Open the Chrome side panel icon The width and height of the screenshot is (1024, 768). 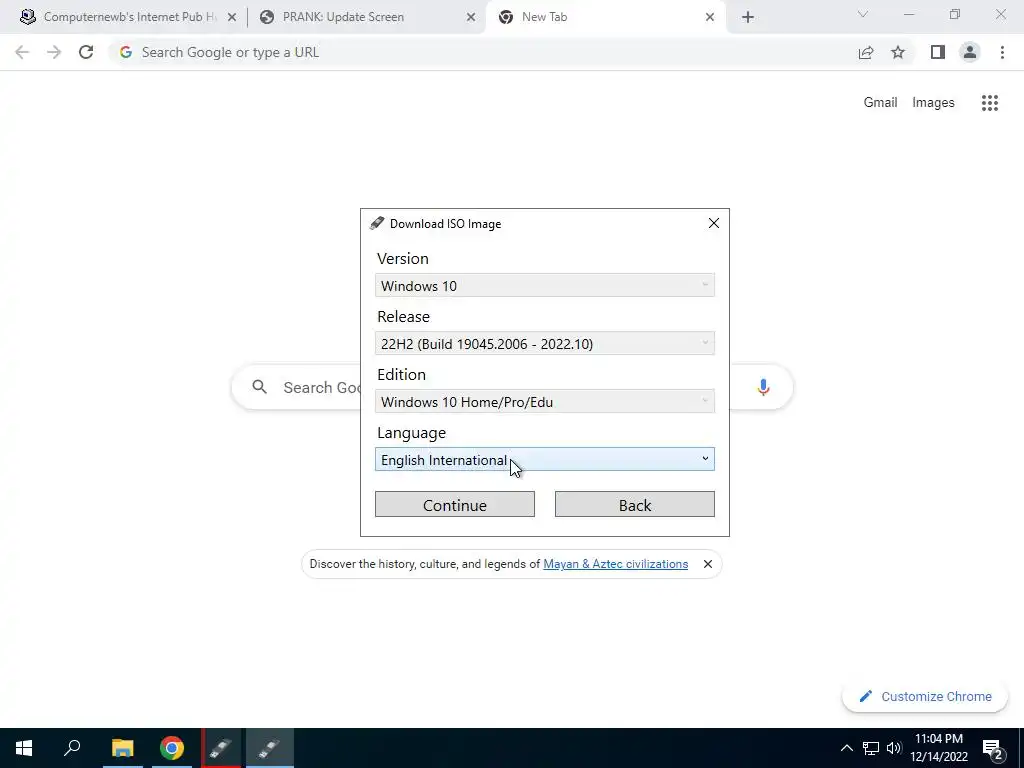point(938,52)
